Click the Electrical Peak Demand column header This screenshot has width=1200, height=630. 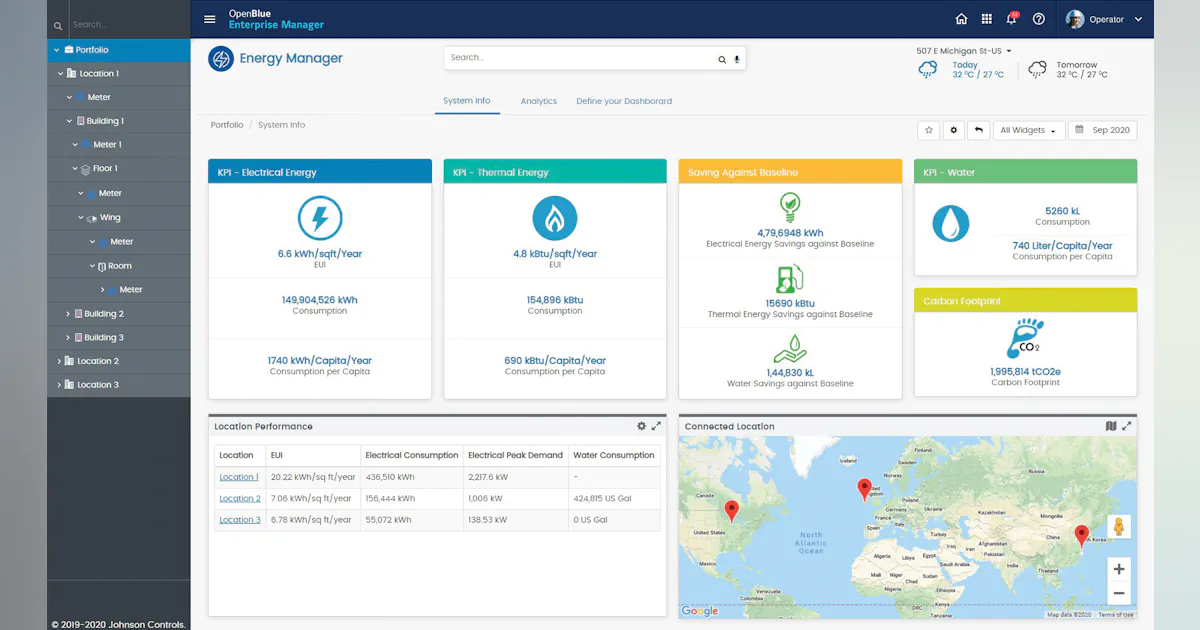pos(515,455)
